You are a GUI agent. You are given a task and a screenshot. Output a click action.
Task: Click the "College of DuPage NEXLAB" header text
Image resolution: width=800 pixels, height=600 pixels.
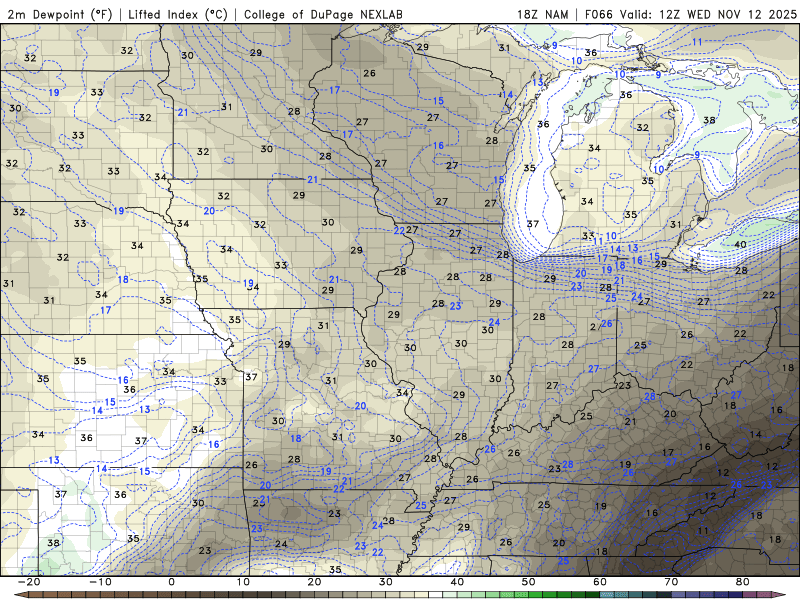click(x=323, y=14)
